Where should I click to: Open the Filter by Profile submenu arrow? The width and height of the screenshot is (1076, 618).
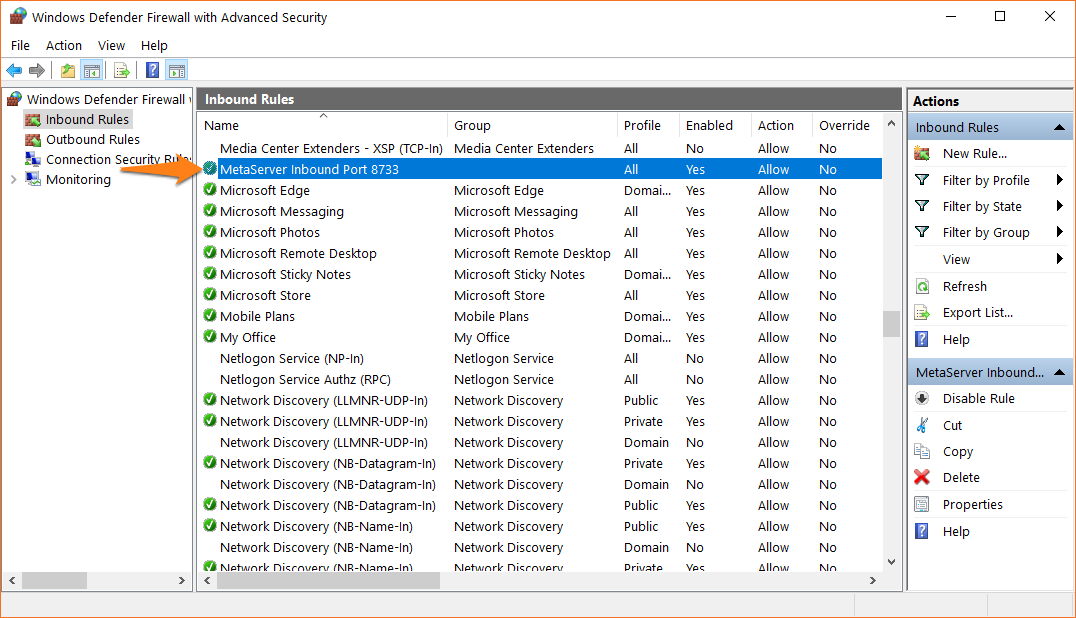point(1060,180)
